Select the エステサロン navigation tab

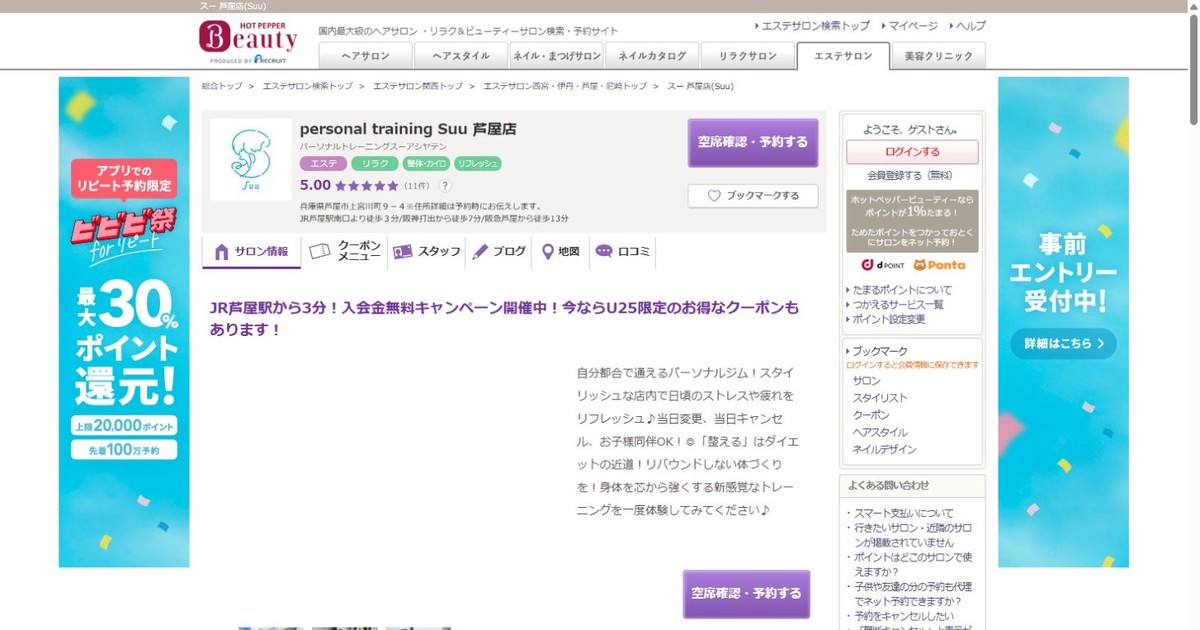[x=843, y=56]
